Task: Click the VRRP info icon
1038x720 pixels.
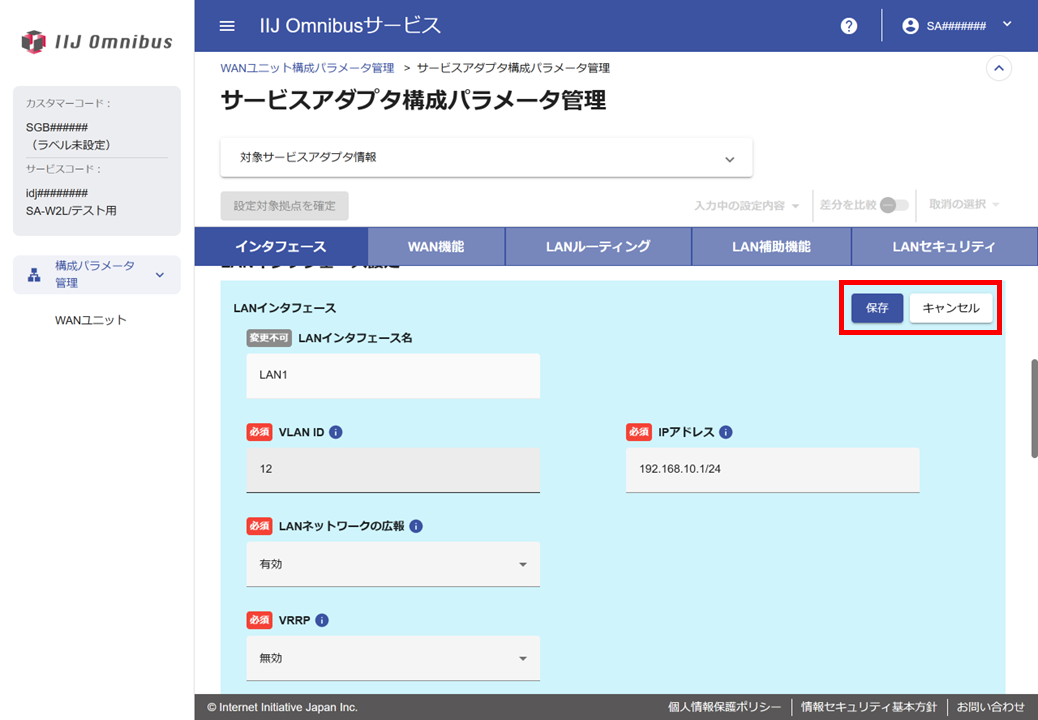Action: (322, 620)
